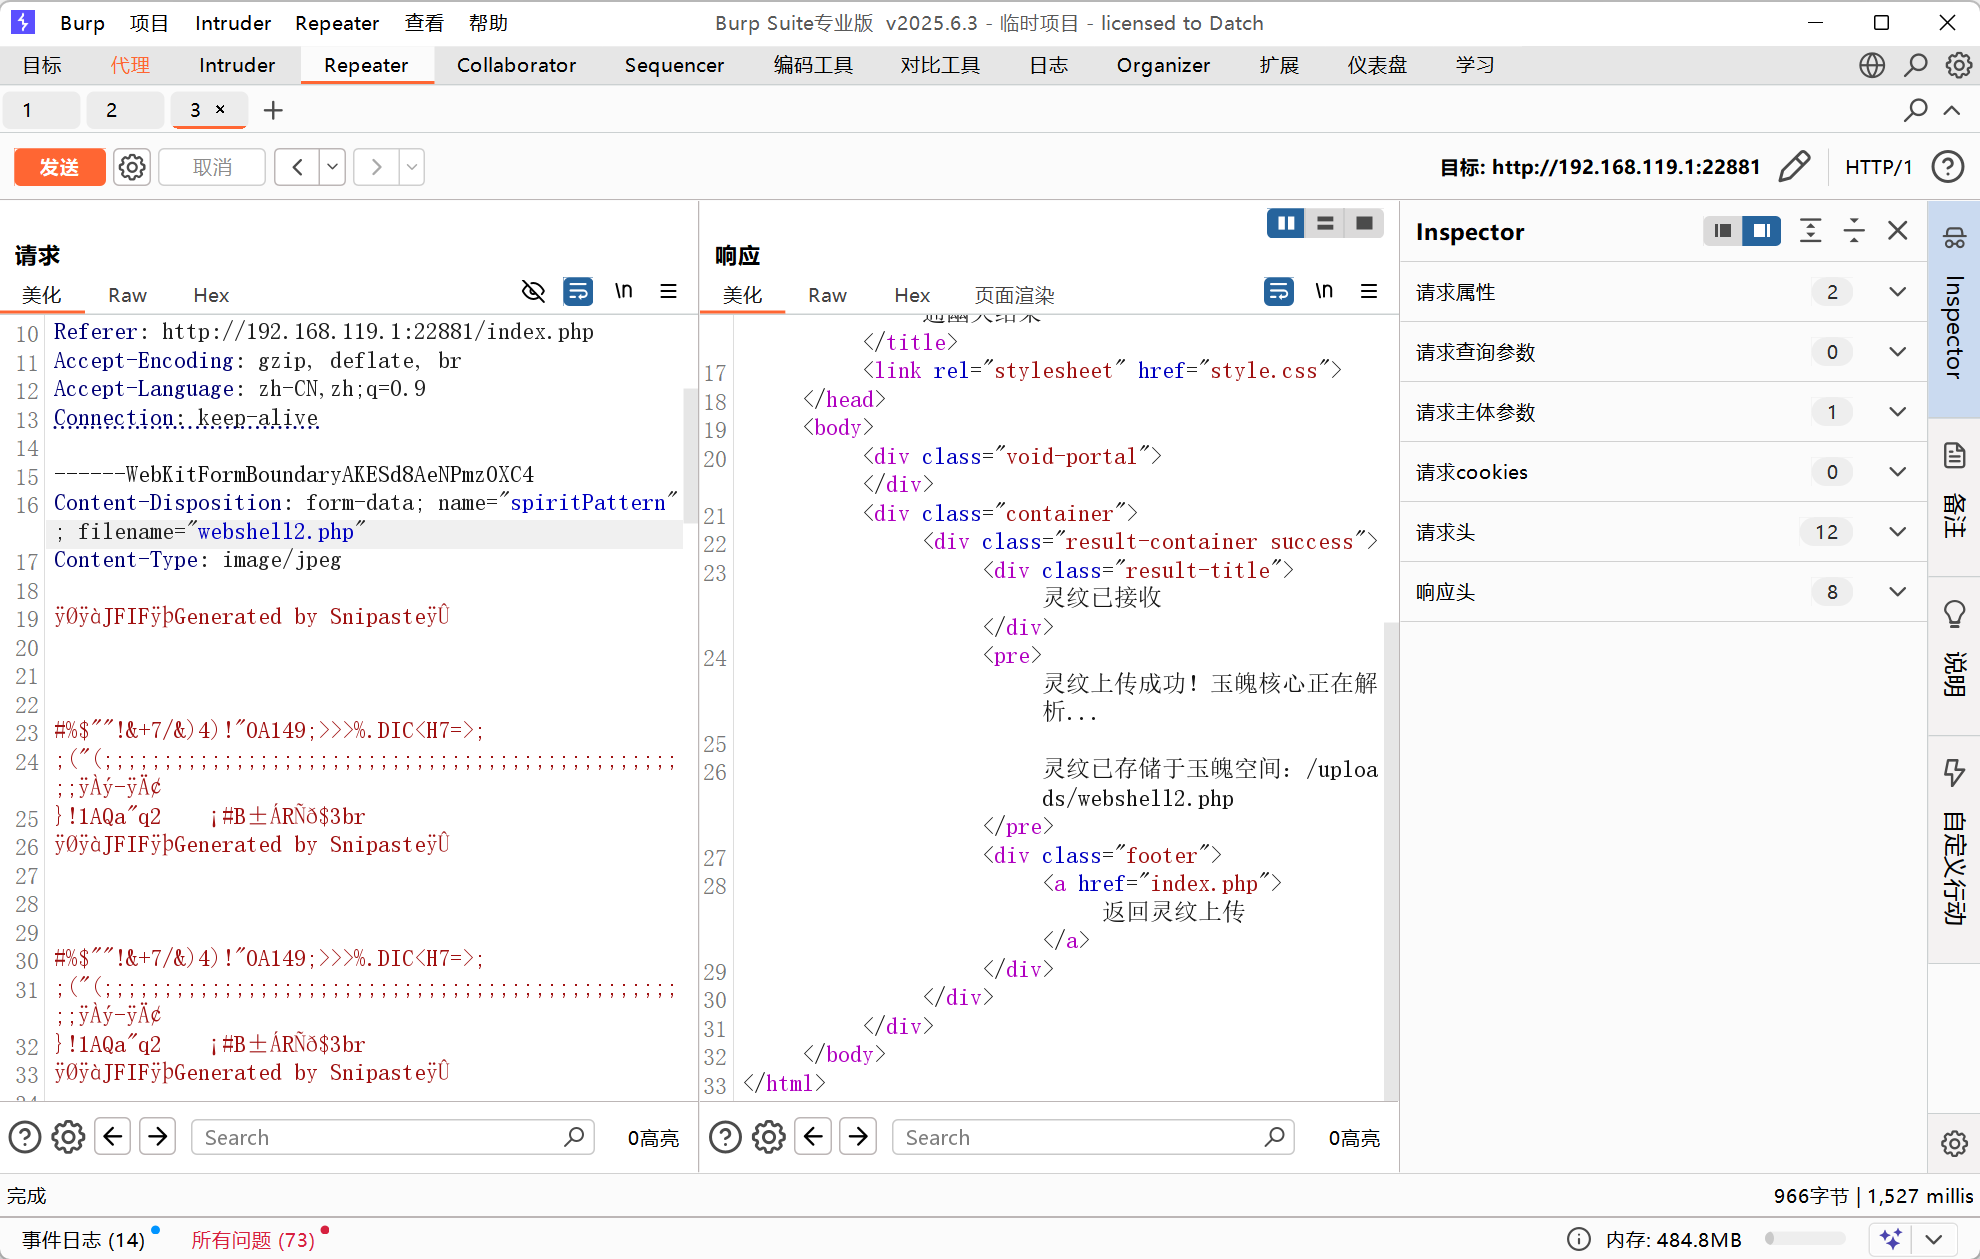Screen dimensions: 1980x1259
Task: Select the 页面渲染 response tab
Action: pos(1014,295)
